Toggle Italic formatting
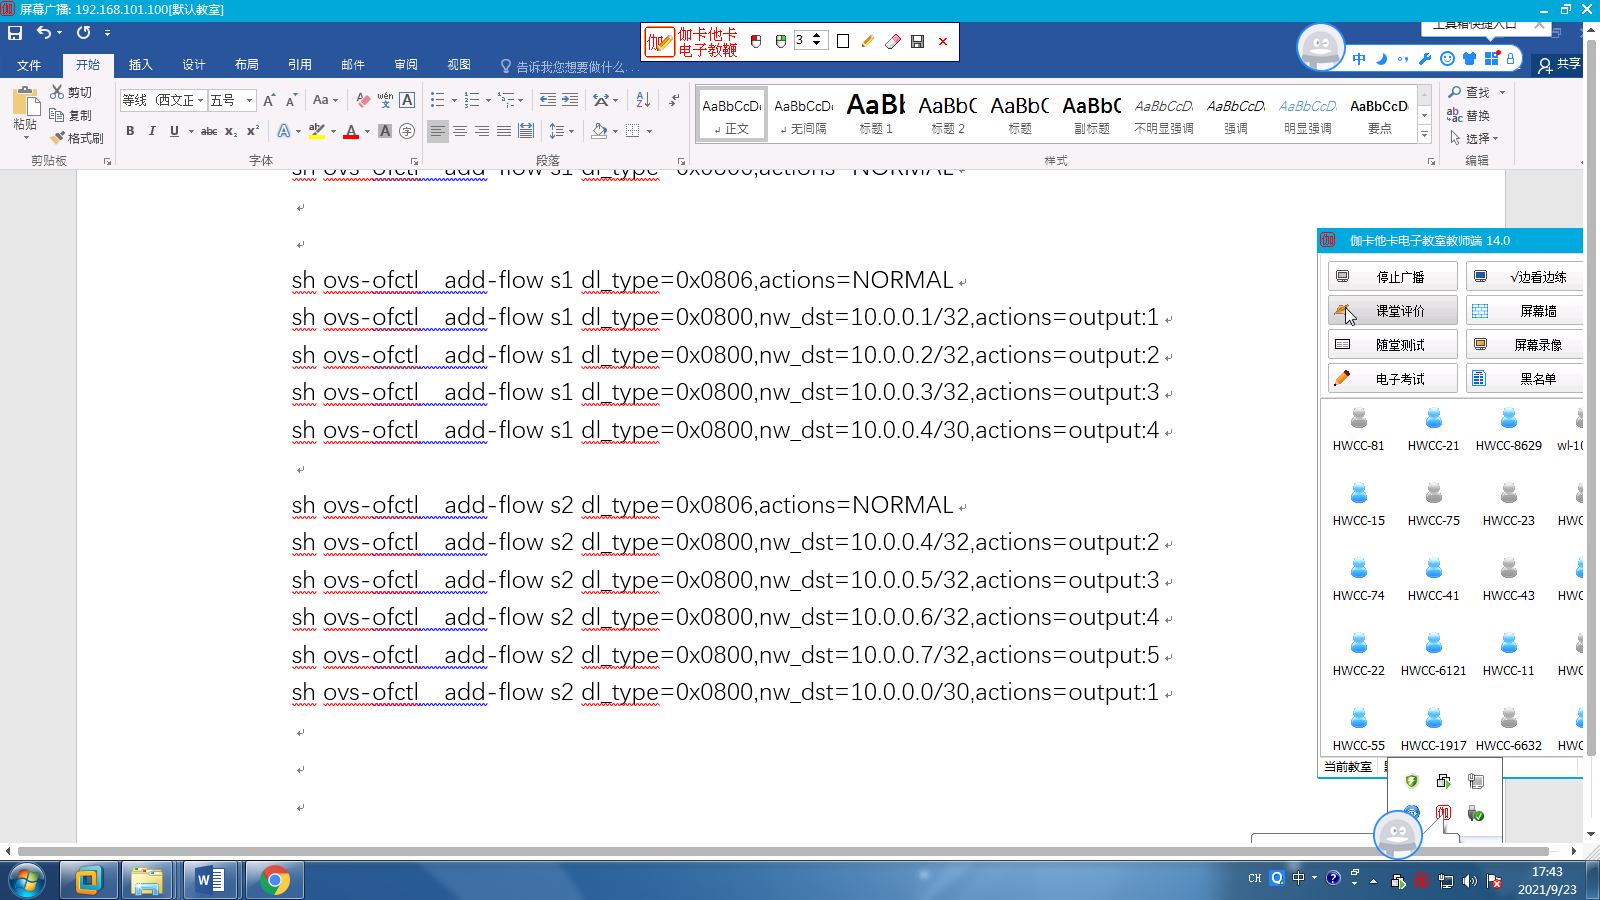This screenshot has width=1600, height=900. (152, 131)
